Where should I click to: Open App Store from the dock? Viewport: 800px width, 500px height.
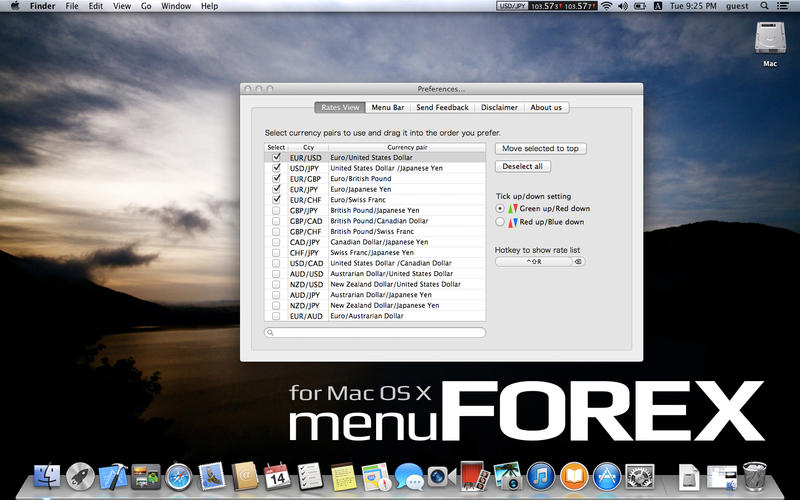607,477
